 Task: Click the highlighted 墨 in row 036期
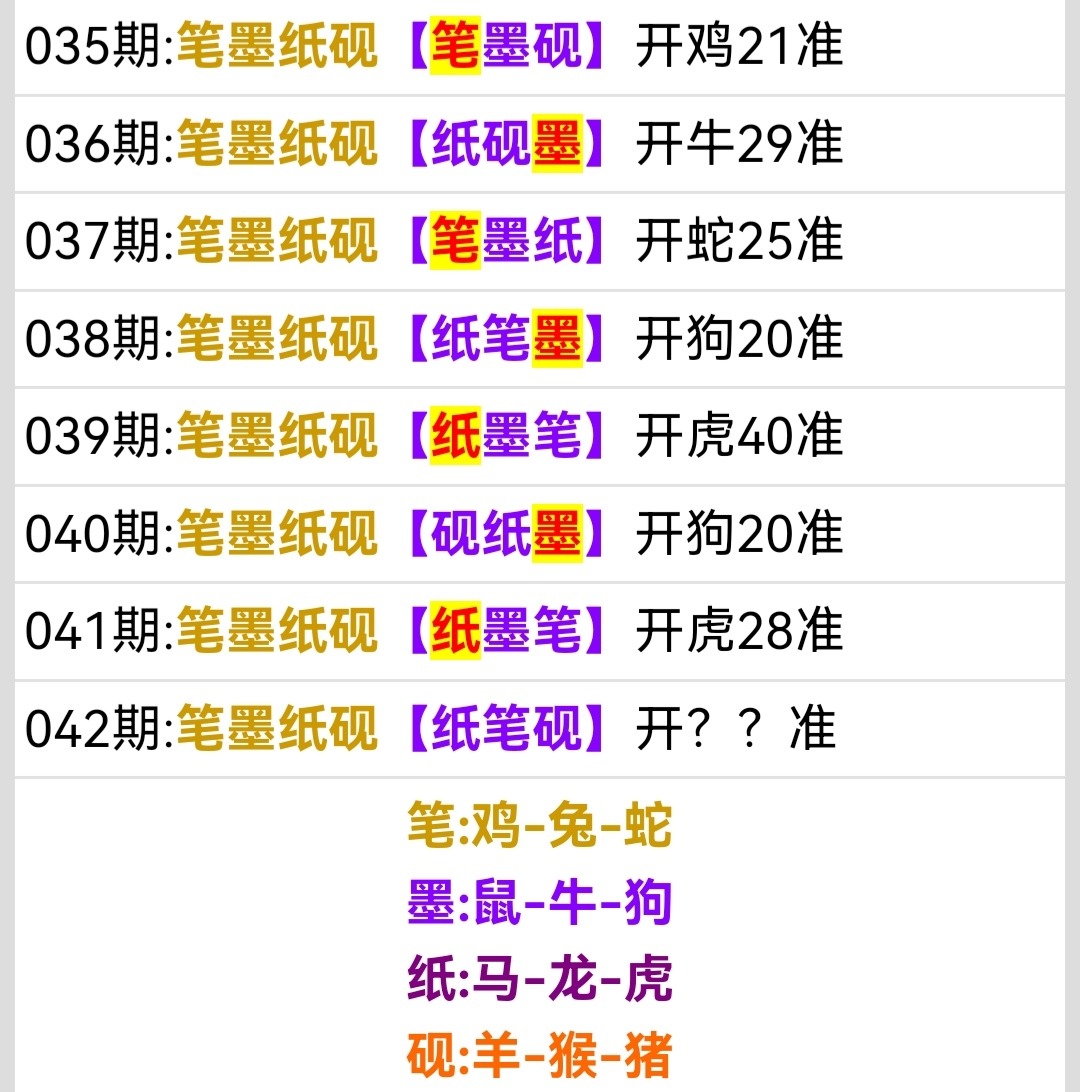[x=557, y=144]
